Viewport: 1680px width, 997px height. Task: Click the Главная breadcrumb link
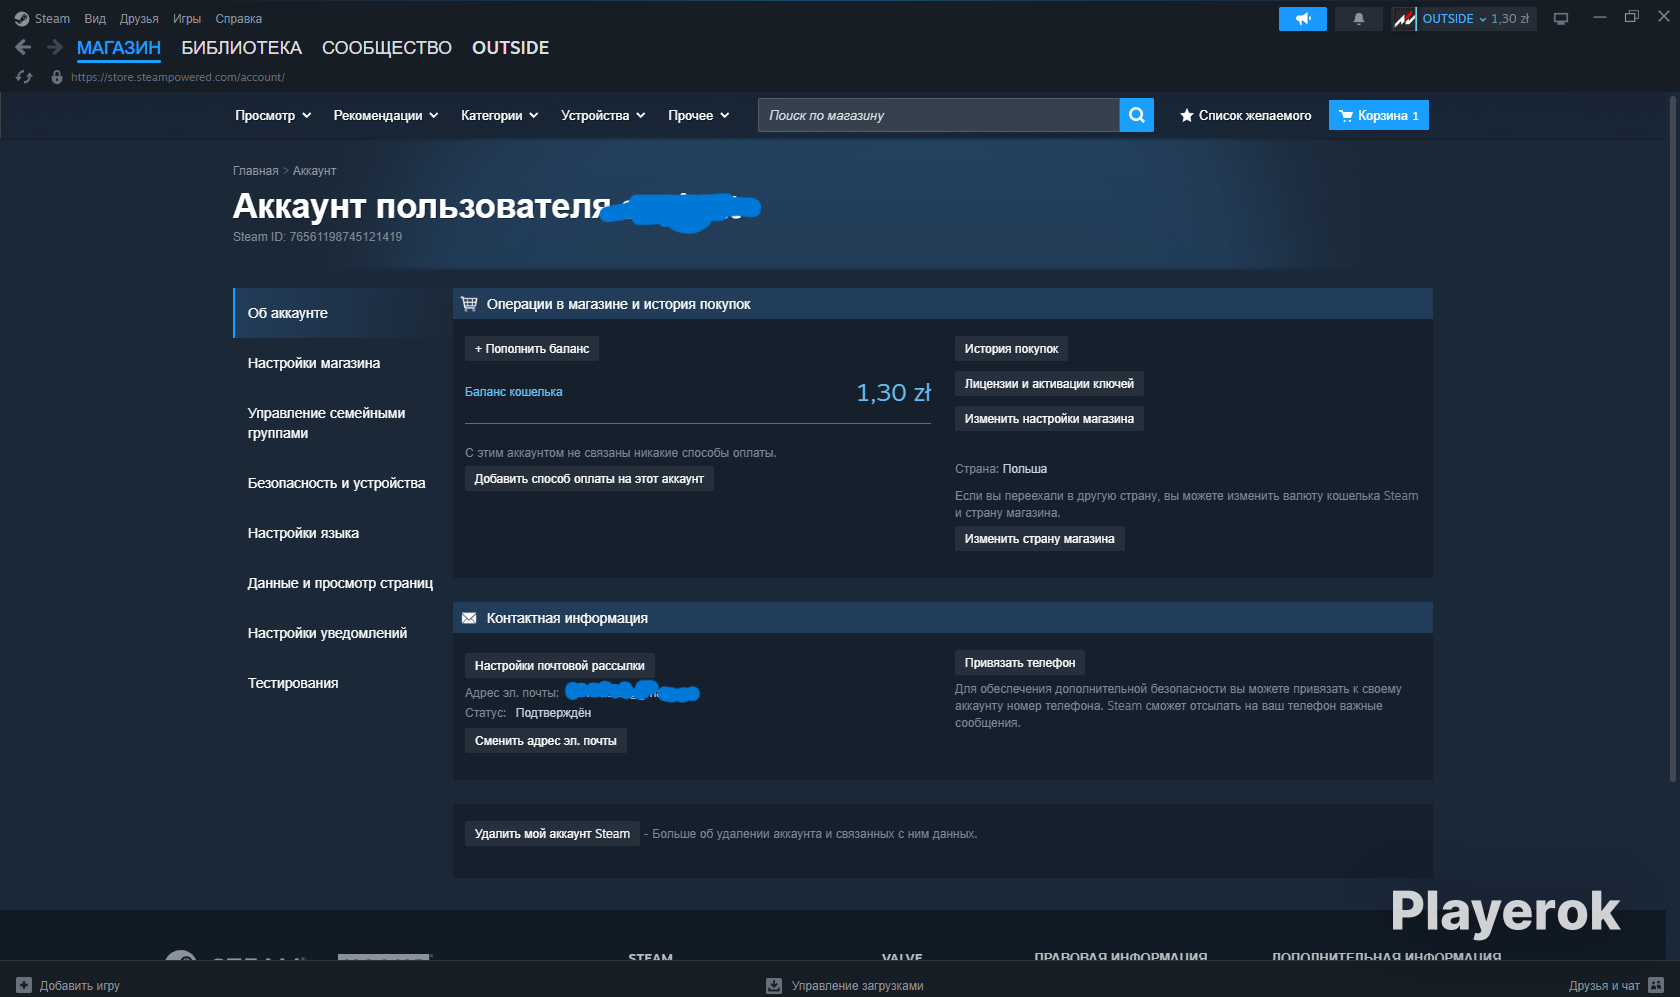(x=256, y=171)
